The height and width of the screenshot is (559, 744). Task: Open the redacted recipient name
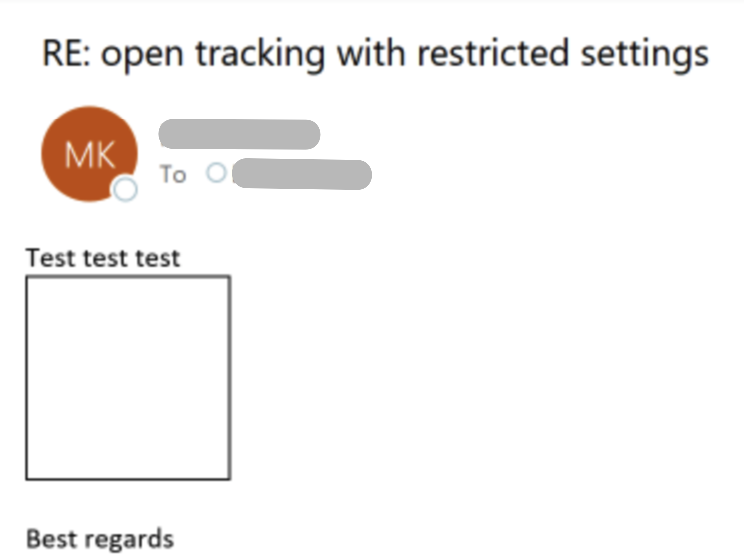tap(301, 174)
